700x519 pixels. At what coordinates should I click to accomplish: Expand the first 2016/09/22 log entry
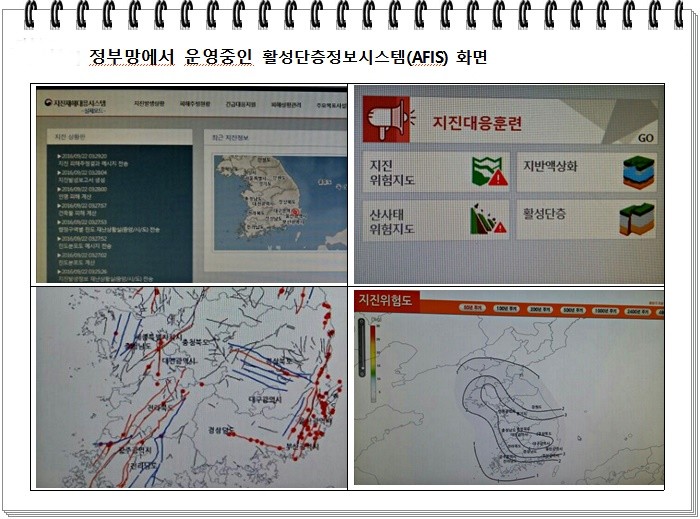(x=84, y=157)
